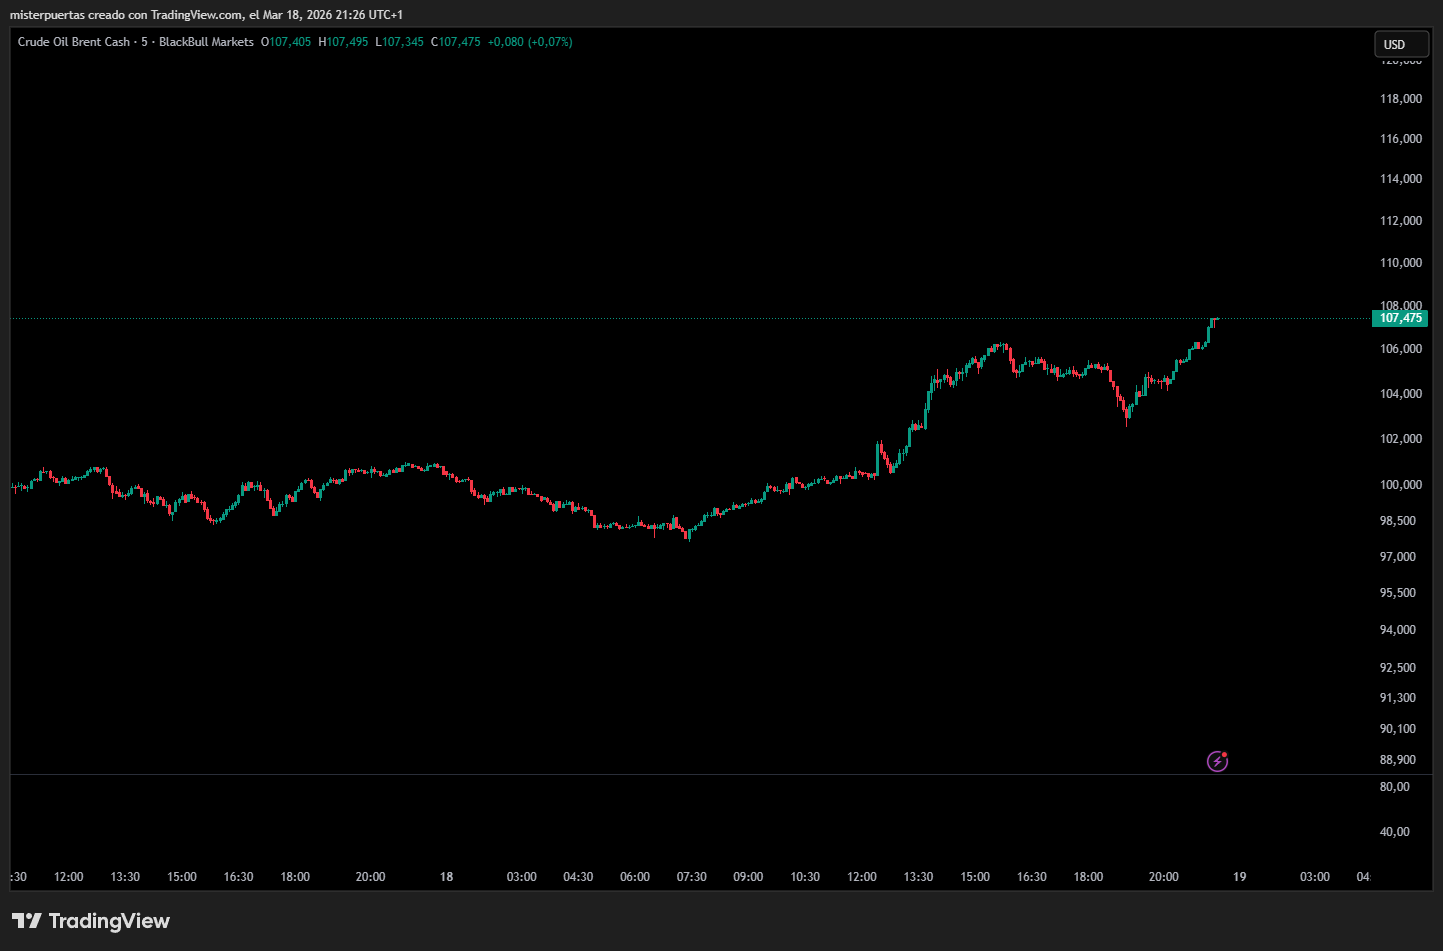
Task: Click the 112,000 price axis label
Action: pyautogui.click(x=1401, y=221)
